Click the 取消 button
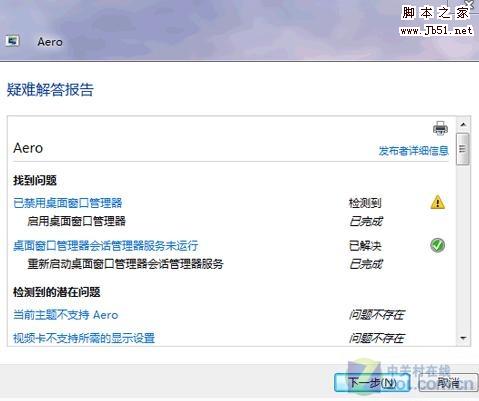The image size is (479, 401). coord(448,383)
